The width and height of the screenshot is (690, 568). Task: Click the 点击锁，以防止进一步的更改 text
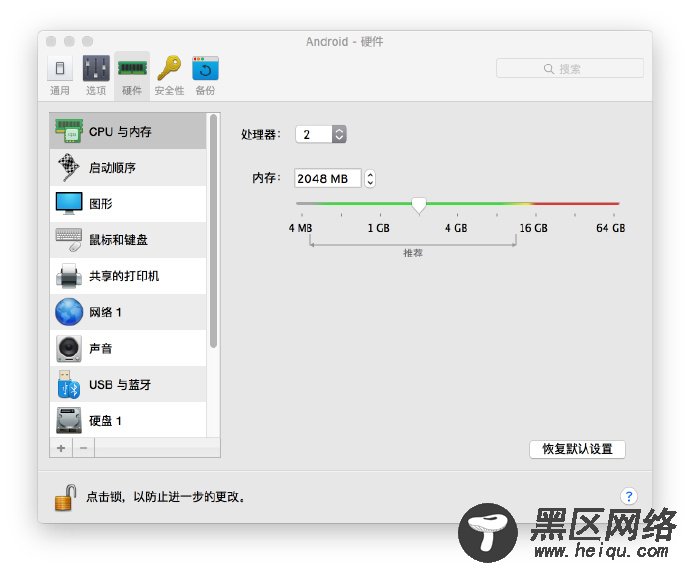[x=165, y=497]
